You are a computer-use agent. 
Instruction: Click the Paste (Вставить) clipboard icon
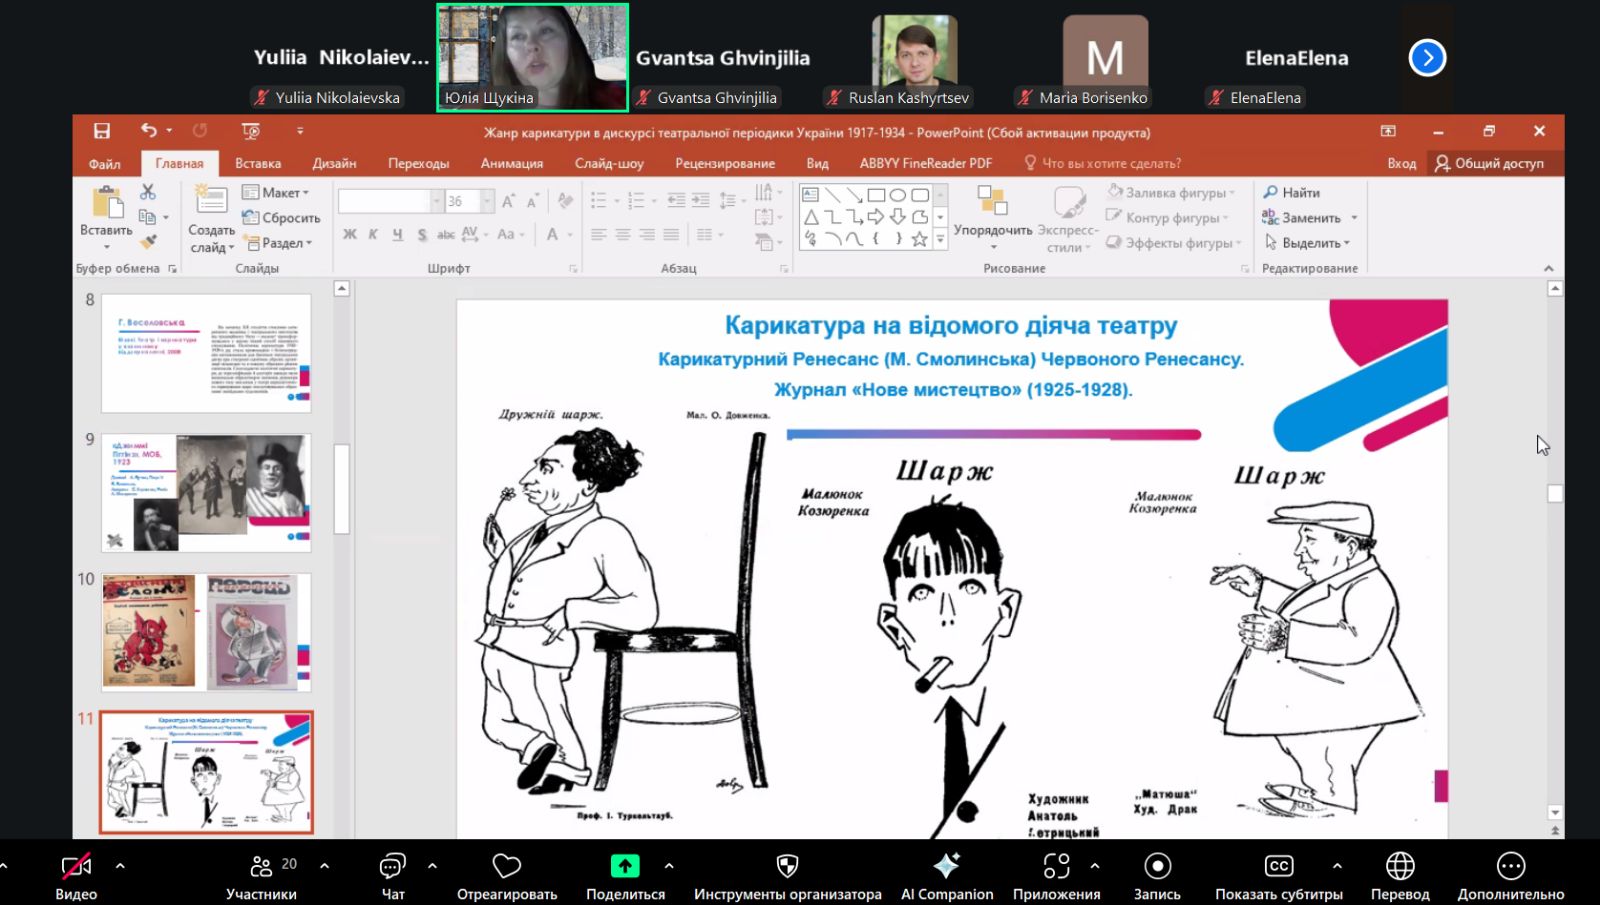point(106,203)
